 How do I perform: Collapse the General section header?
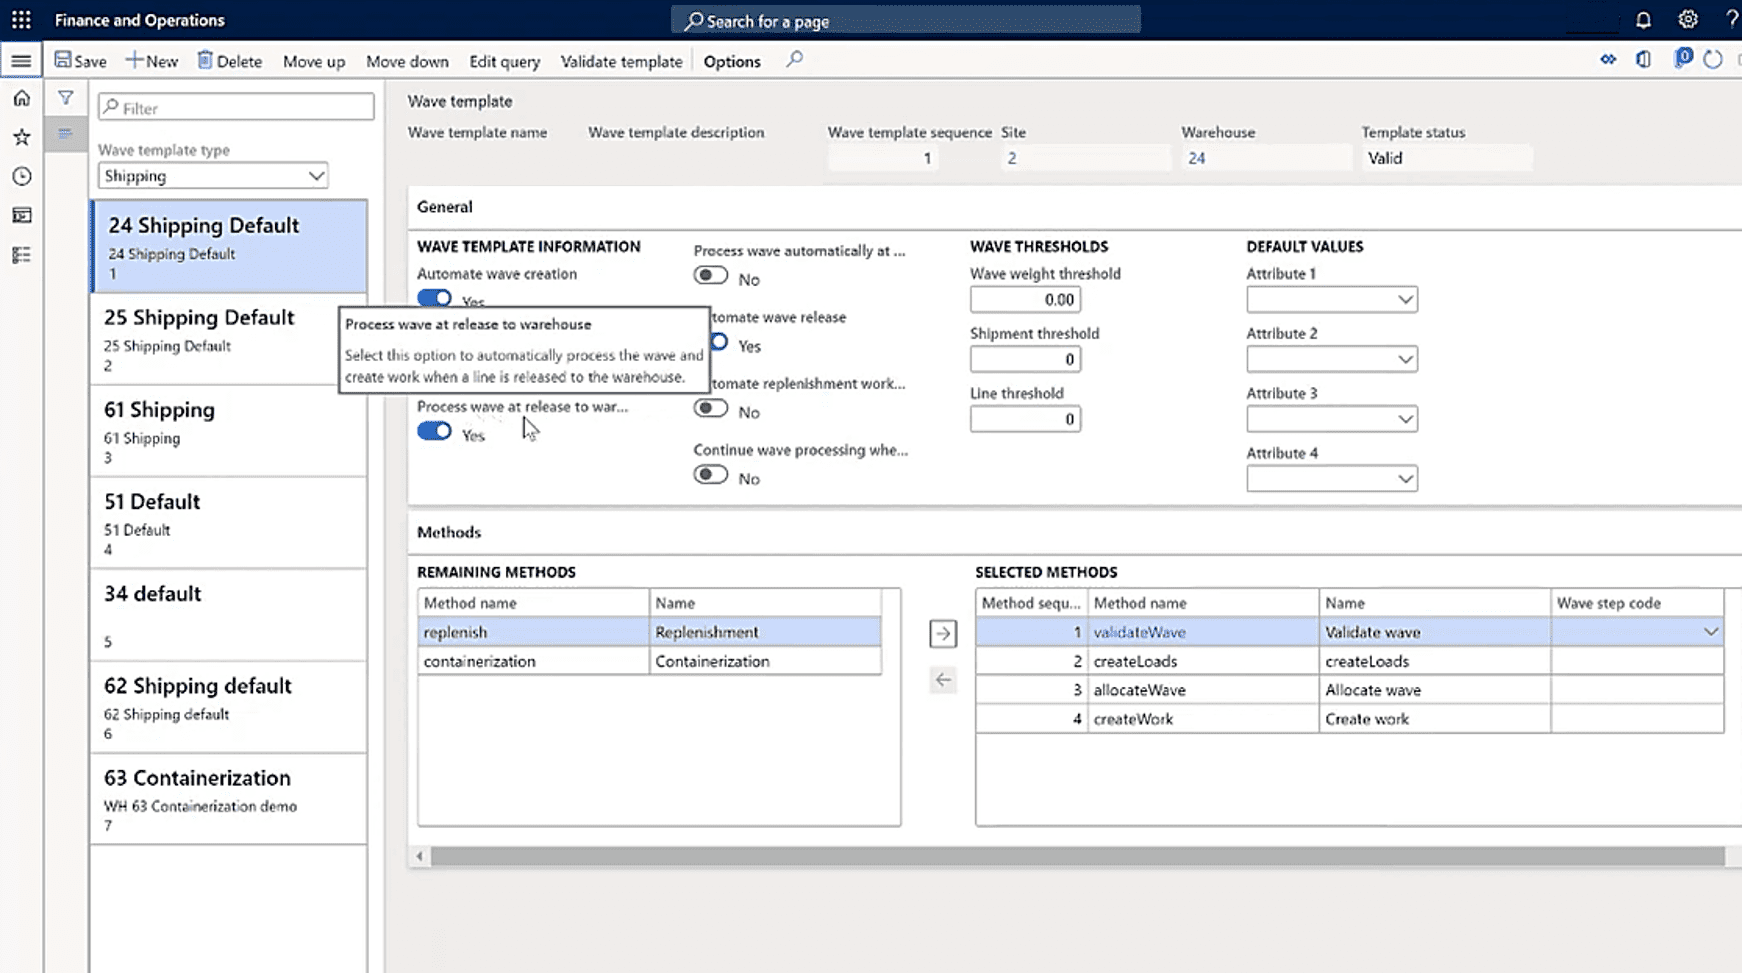(445, 207)
